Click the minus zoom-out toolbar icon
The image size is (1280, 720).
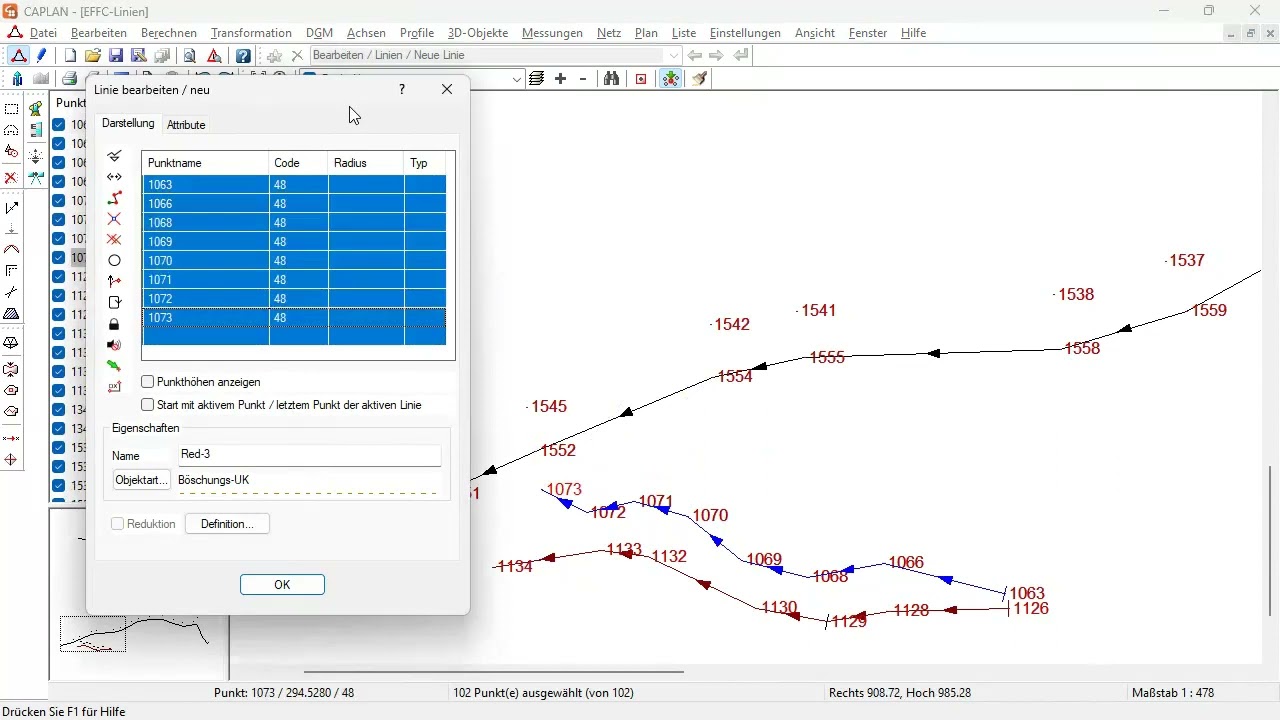click(583, 79)
